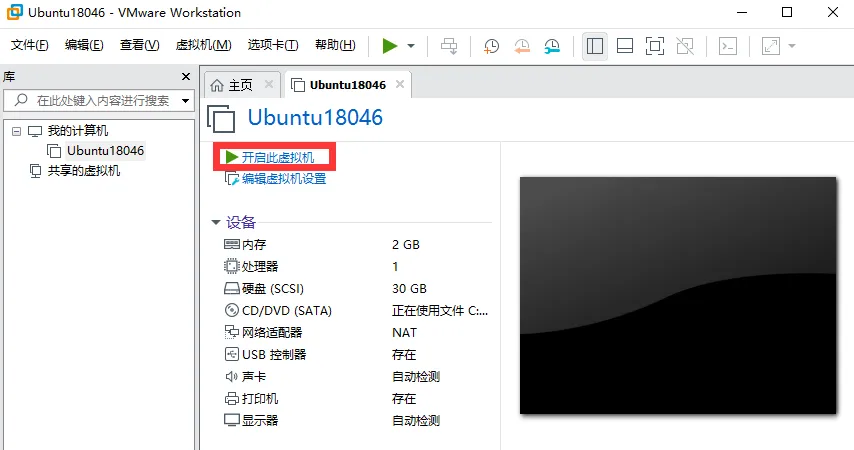Toggle the library sidebar view icon
This screenshot has height=450, width=854.
click(x=595, y=46)
